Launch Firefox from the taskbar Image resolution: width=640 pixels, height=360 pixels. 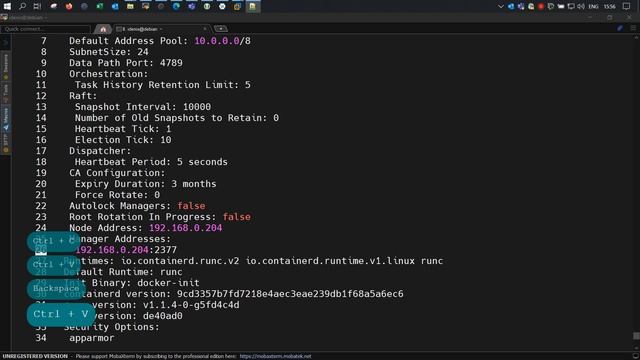69,6
